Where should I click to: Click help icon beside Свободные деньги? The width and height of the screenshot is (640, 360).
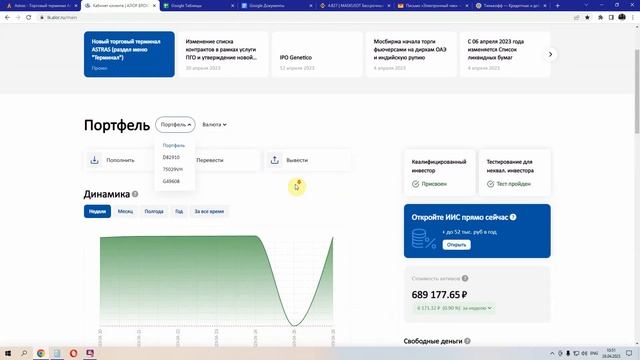click(x=467, y=341)
